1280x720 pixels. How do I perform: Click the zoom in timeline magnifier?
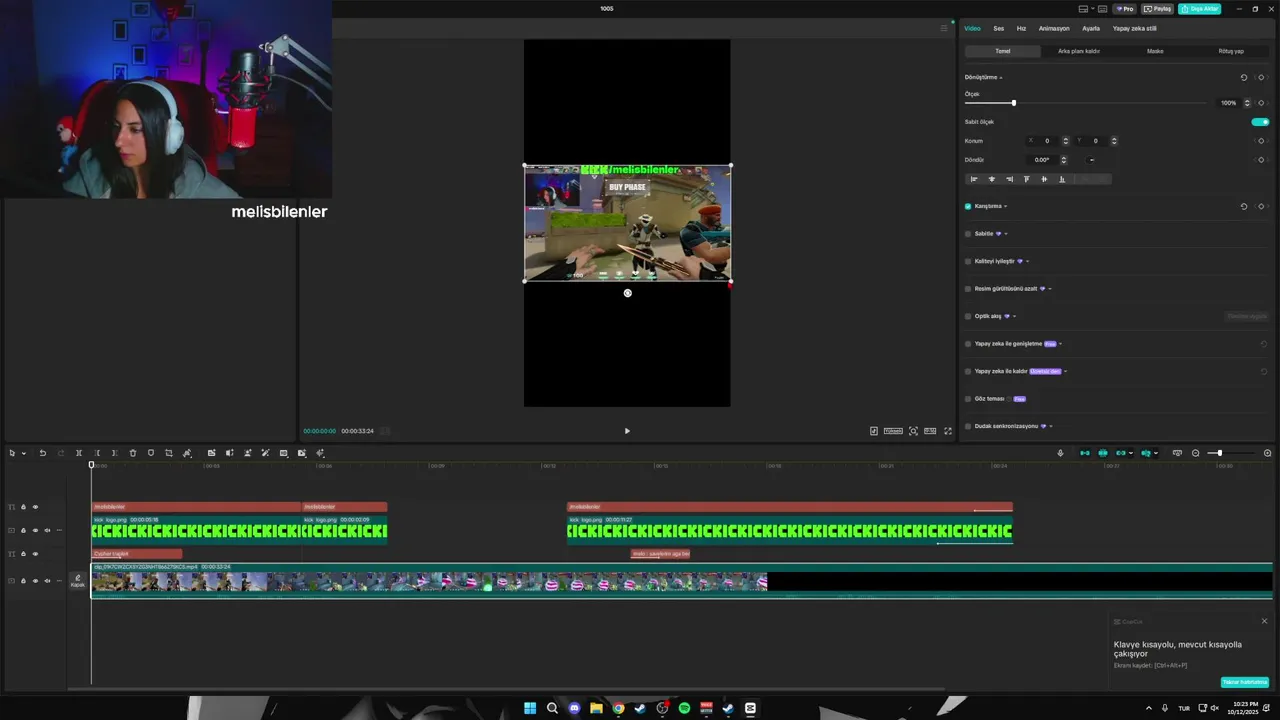pos(1267,453)
